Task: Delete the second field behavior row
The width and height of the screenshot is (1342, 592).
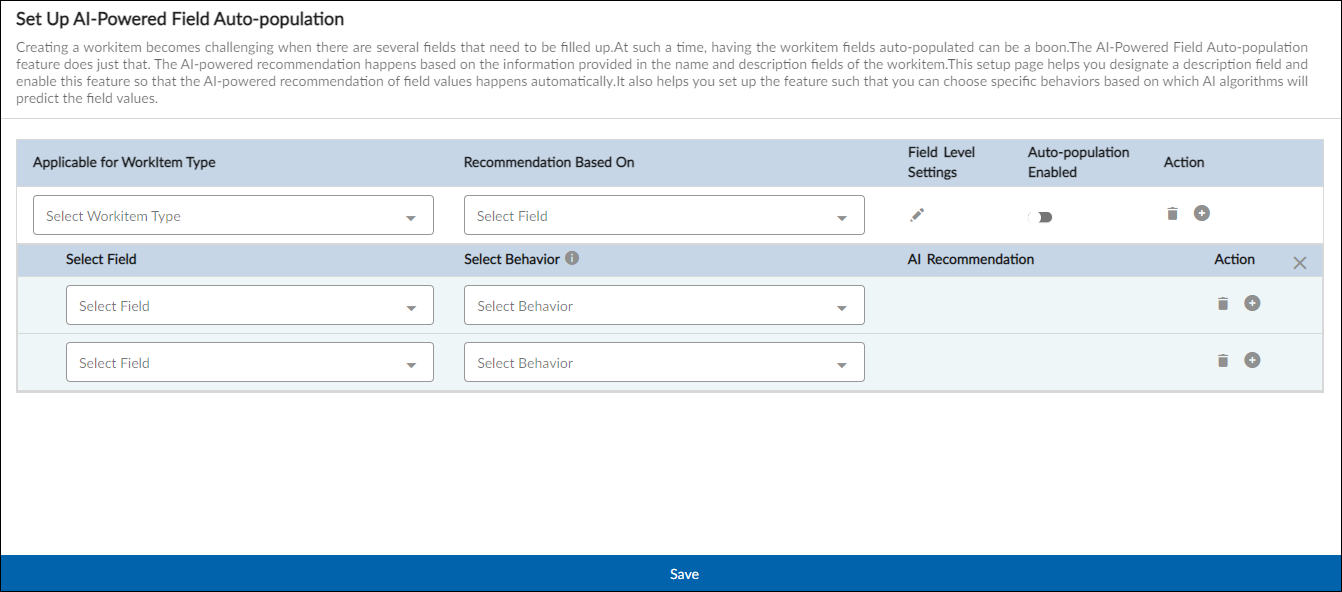Action: pos(1222,360)
